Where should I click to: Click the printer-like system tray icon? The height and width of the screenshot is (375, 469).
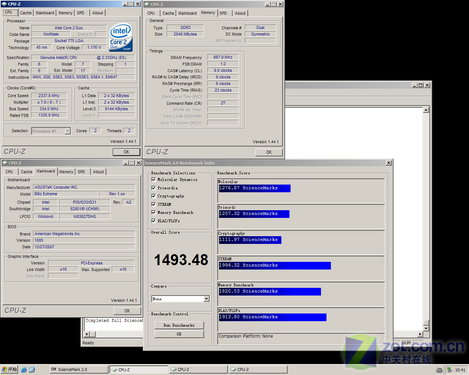[439, 370]
